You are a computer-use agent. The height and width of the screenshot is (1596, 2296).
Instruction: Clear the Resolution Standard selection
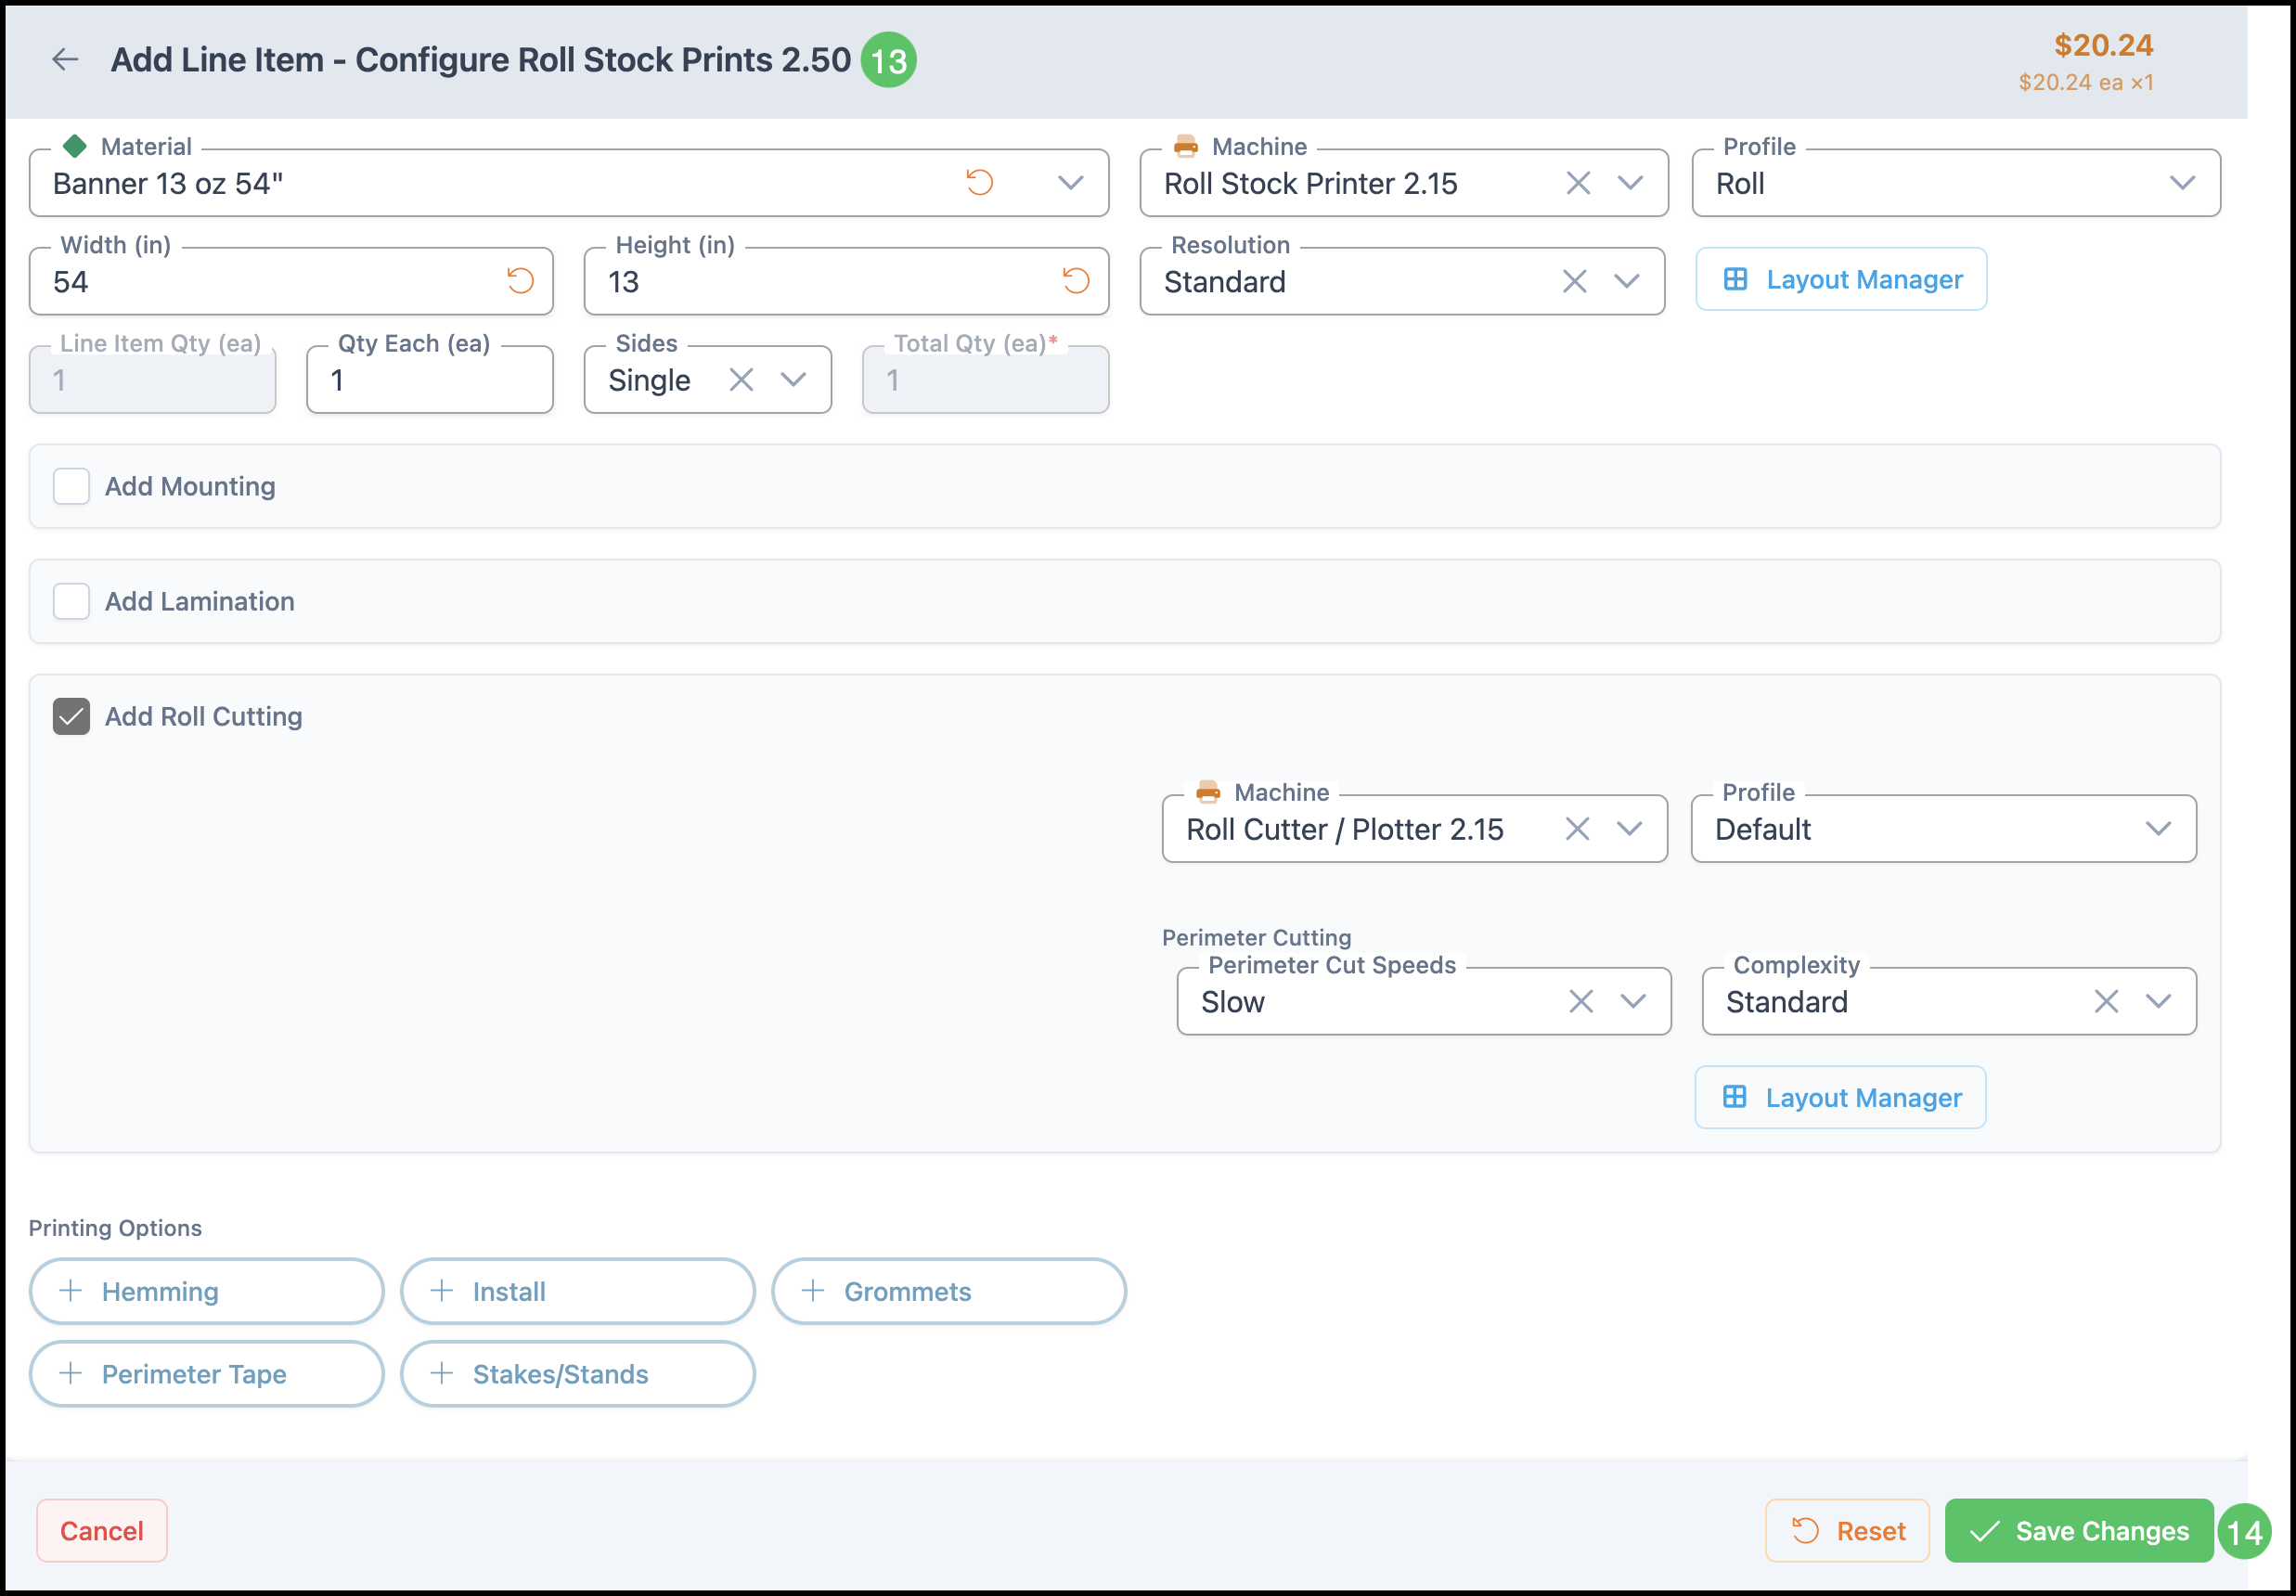pyautogui.click(x=1574, y=282)
